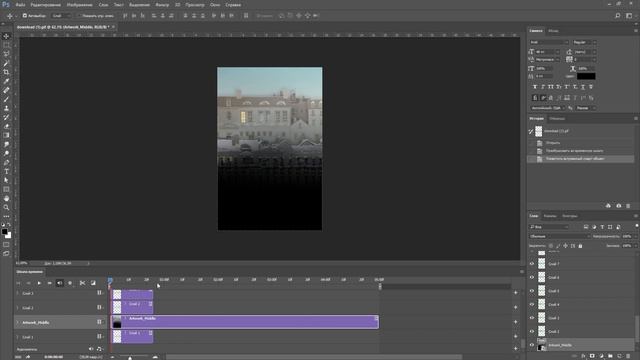Create new snapshot camera icon in History
This screenshot has width=640, height=360.
pos(618,206)
